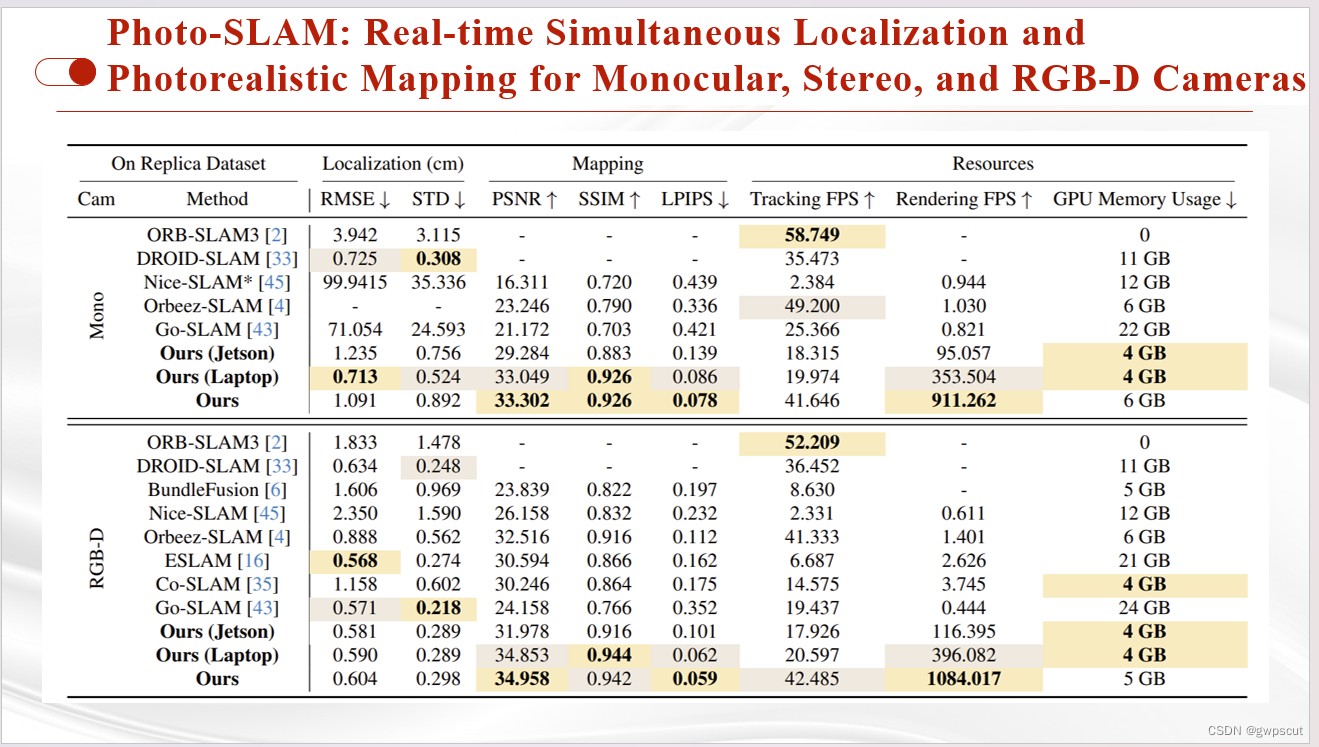Viewport: 1319px width, 747px height.
Task: Click the 'BundleFusion' method name
Action: pyautogui.click(x=202, y=490)
